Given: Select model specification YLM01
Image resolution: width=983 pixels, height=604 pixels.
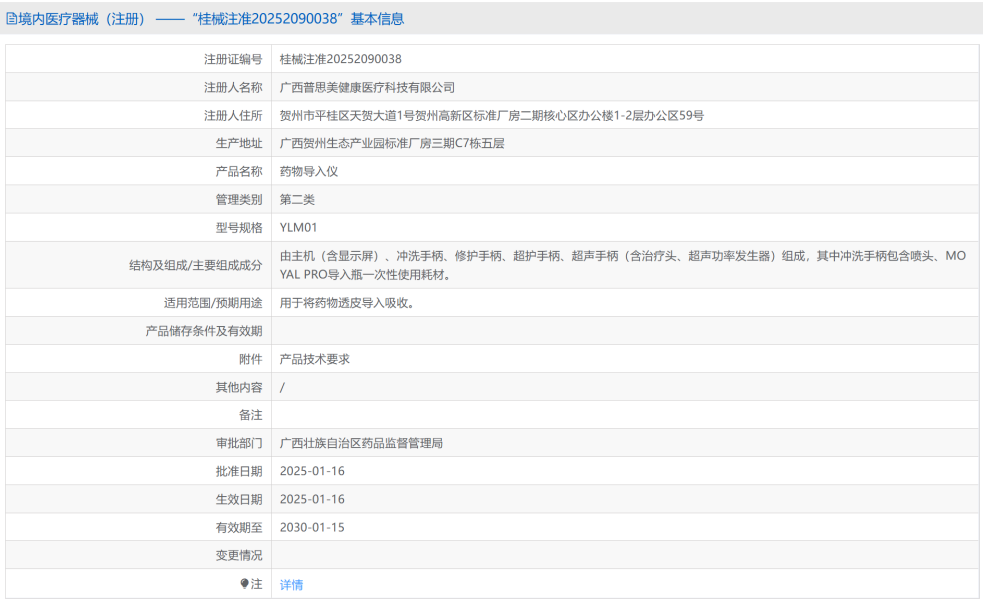Looking at the screenshot, I should [x=298, y=228].
